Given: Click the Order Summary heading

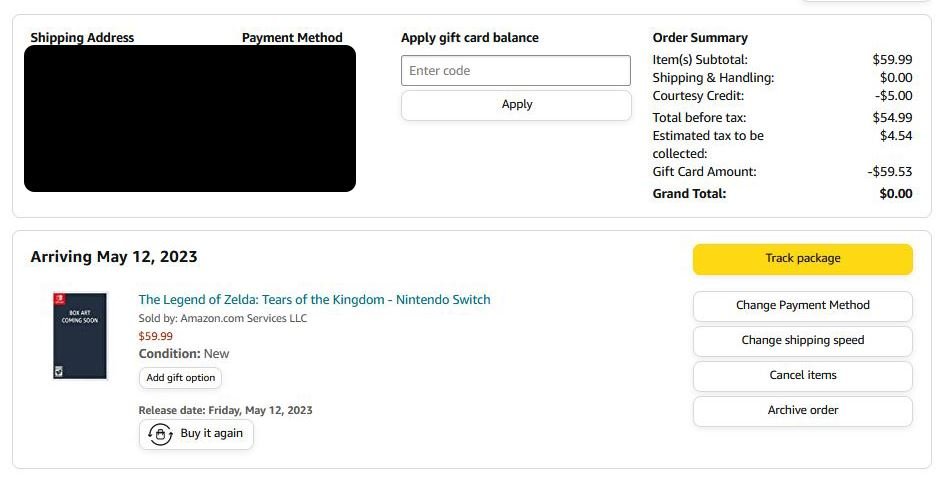Looking at the screenshot, I should (700, 38).
